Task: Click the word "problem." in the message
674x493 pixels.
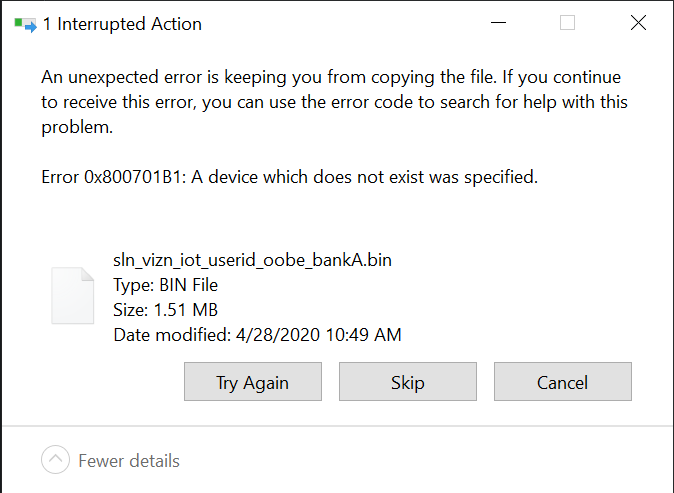Action: (x=77, y=128)
